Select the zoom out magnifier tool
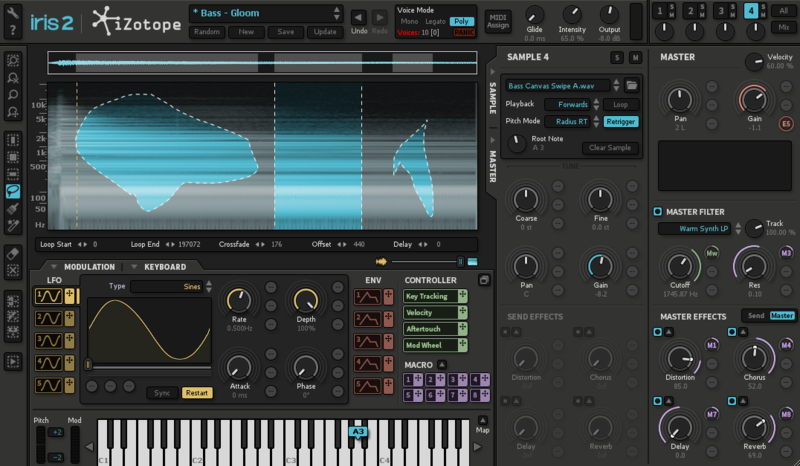This screenshot has height=466, width=800. (13, 78)
